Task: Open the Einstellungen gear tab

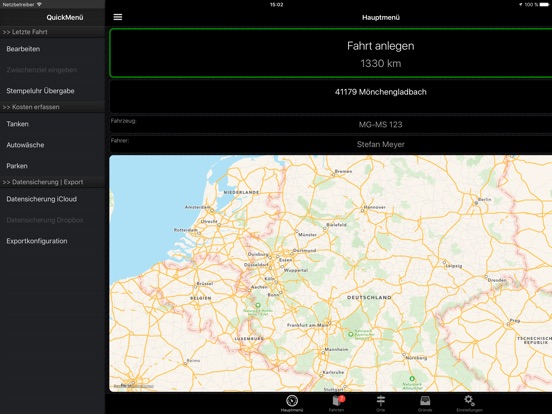Action: [469, 403]
